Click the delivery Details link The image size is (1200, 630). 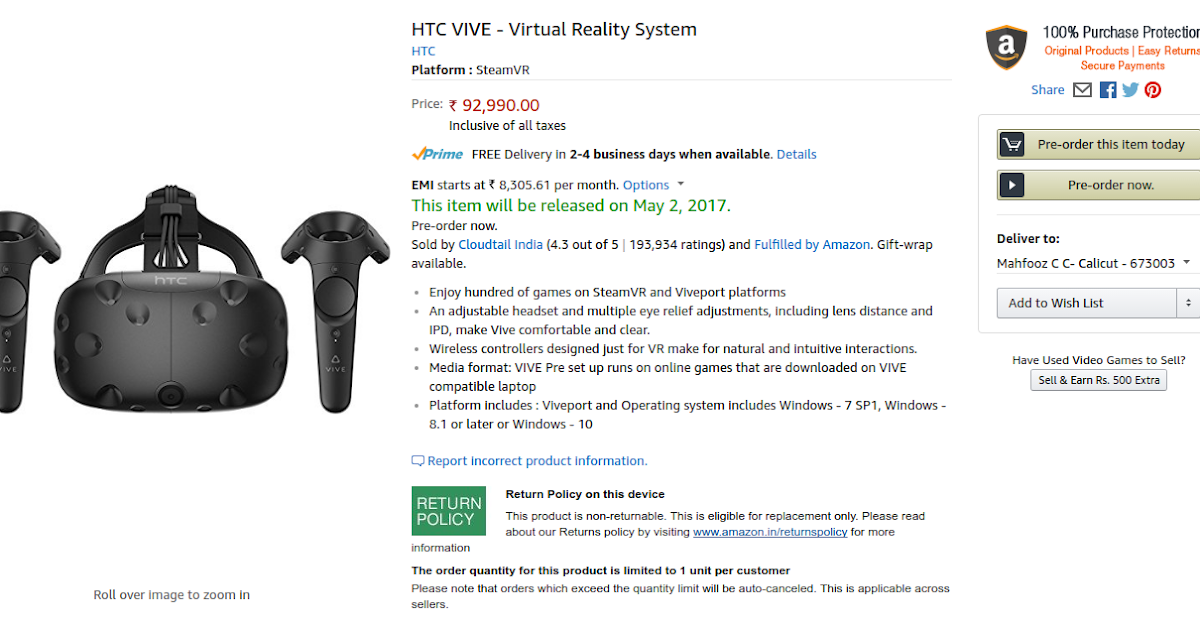pos(796,154)
